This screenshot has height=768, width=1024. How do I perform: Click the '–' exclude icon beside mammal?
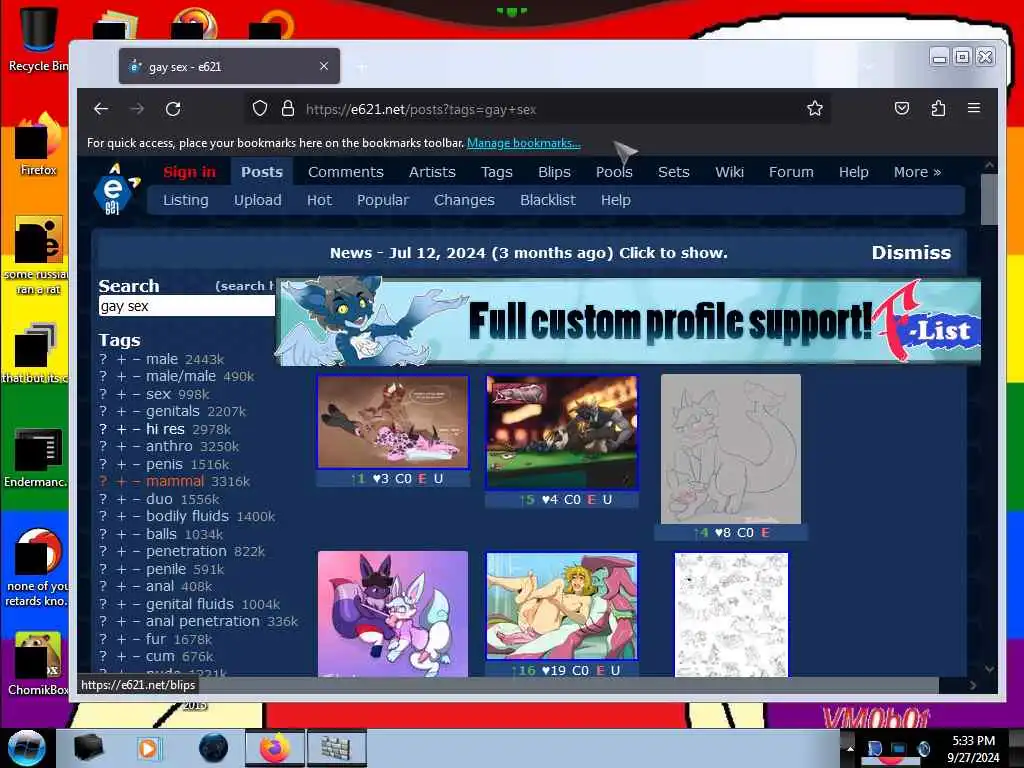(x=136, y=481)
